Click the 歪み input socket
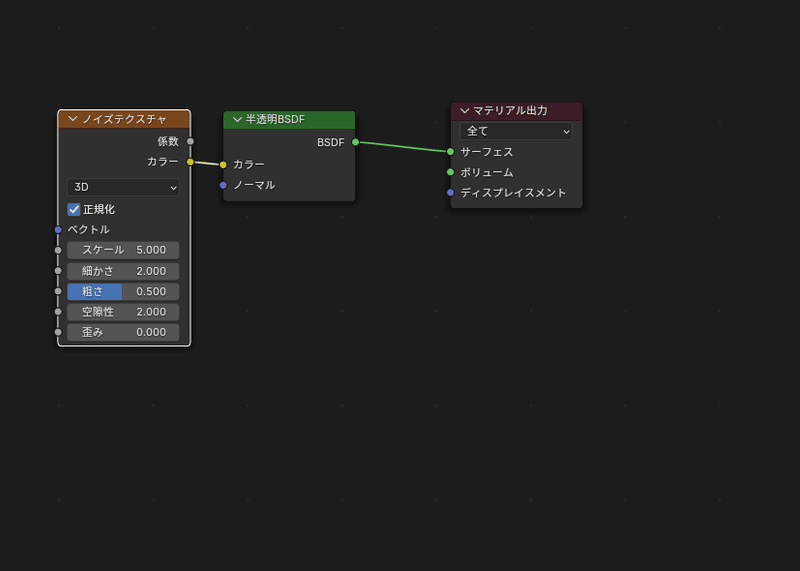Image resolution: width=800 pixels, height=571 pixels. 58,332
